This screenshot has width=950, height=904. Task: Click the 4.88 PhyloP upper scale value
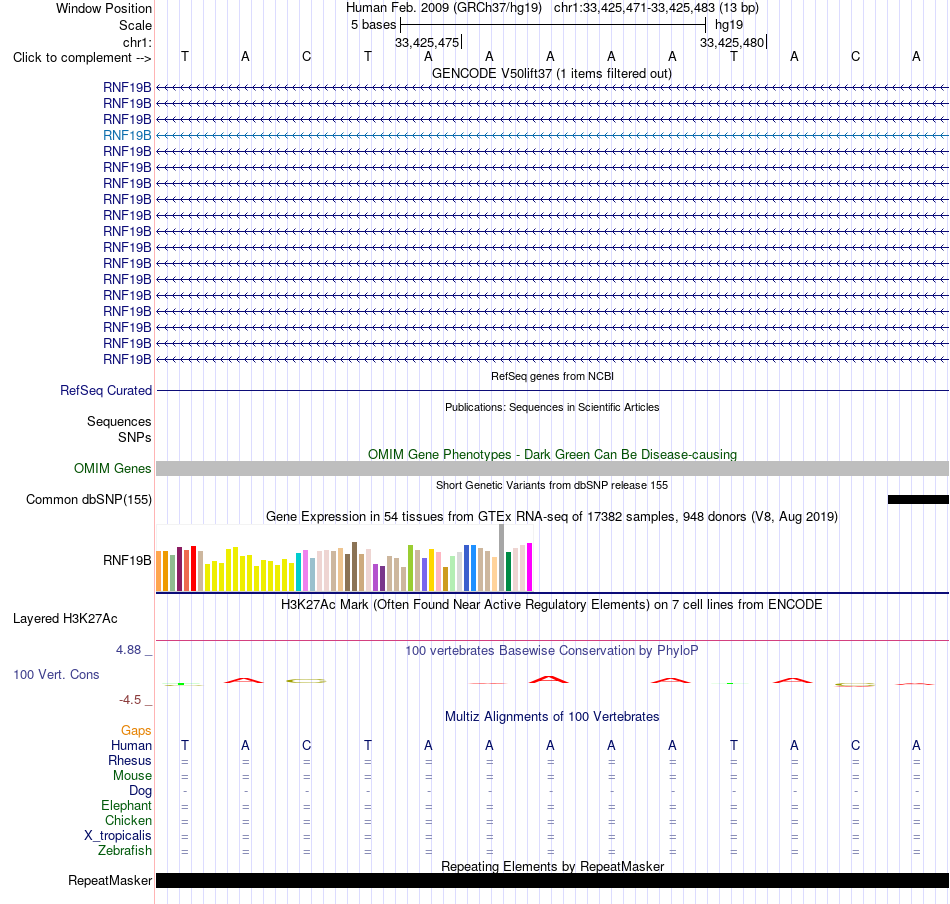128,650
